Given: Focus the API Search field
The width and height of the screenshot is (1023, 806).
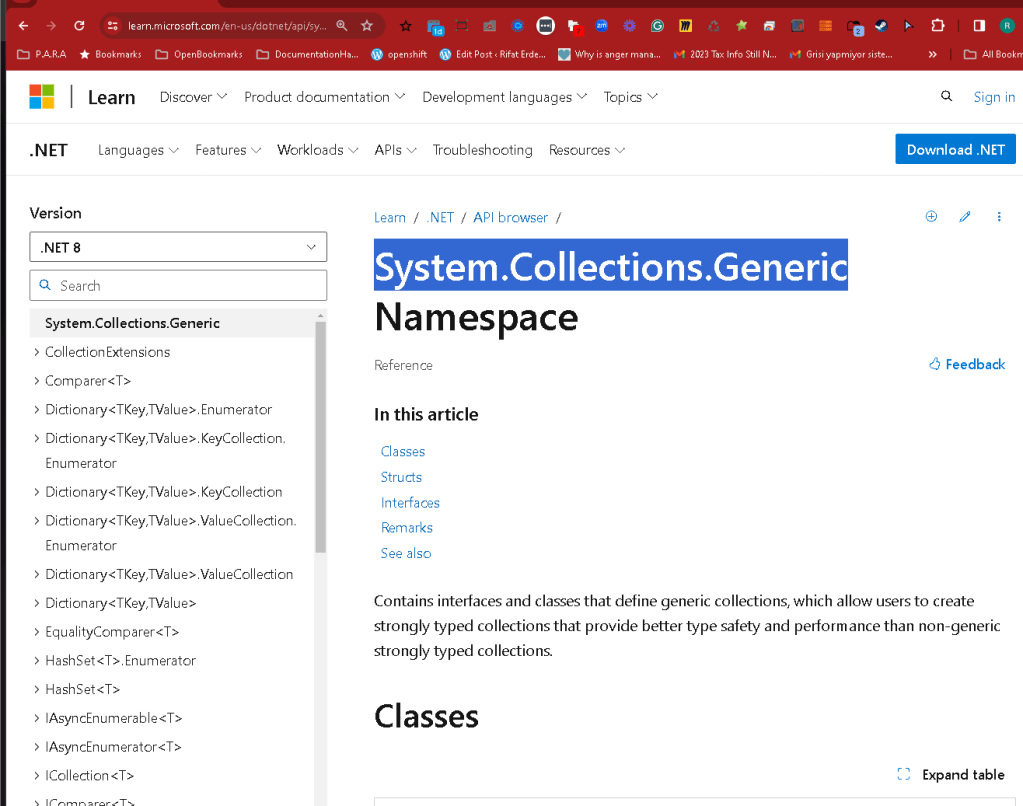Looking at the screenshot, I should click(178, 285).
